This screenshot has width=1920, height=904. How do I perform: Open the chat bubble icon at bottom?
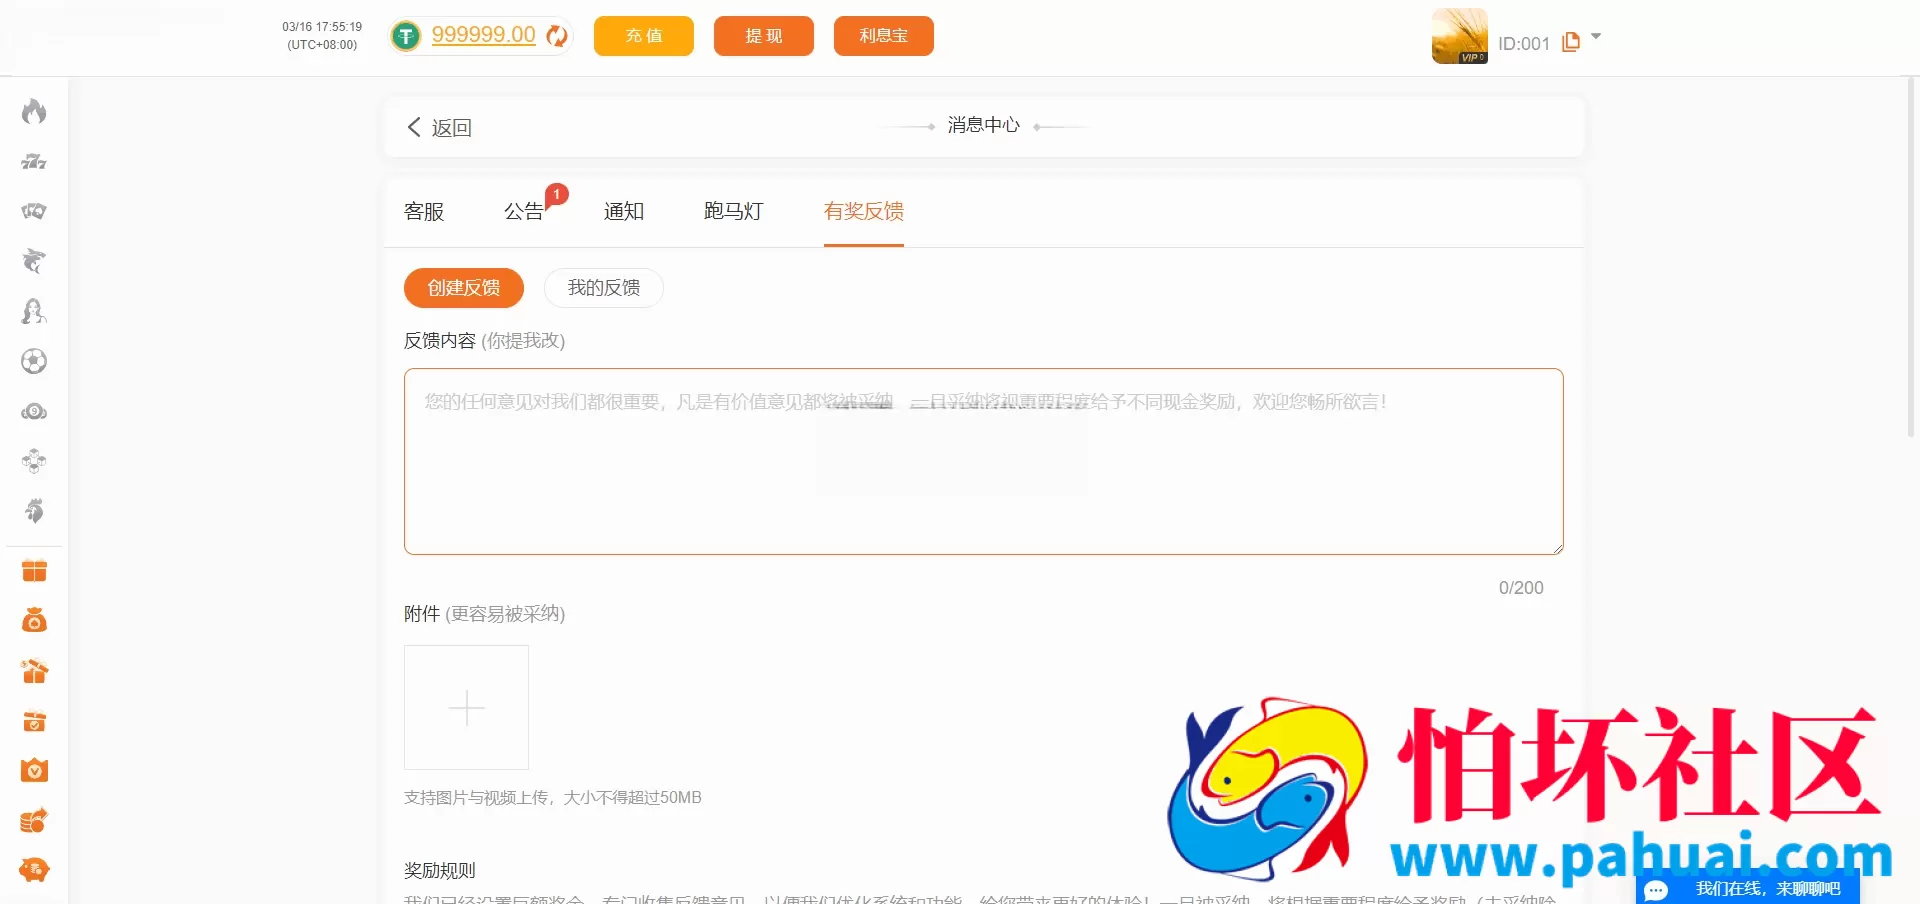tap(1656, 890)
